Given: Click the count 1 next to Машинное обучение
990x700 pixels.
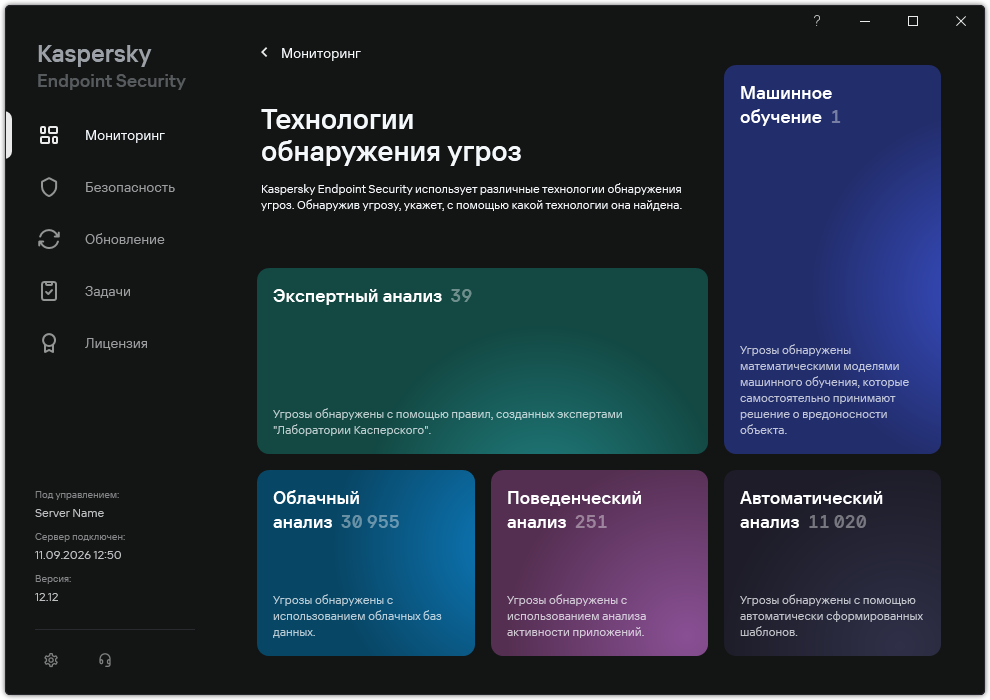Looking at the screenshot, I should (835, 117).
